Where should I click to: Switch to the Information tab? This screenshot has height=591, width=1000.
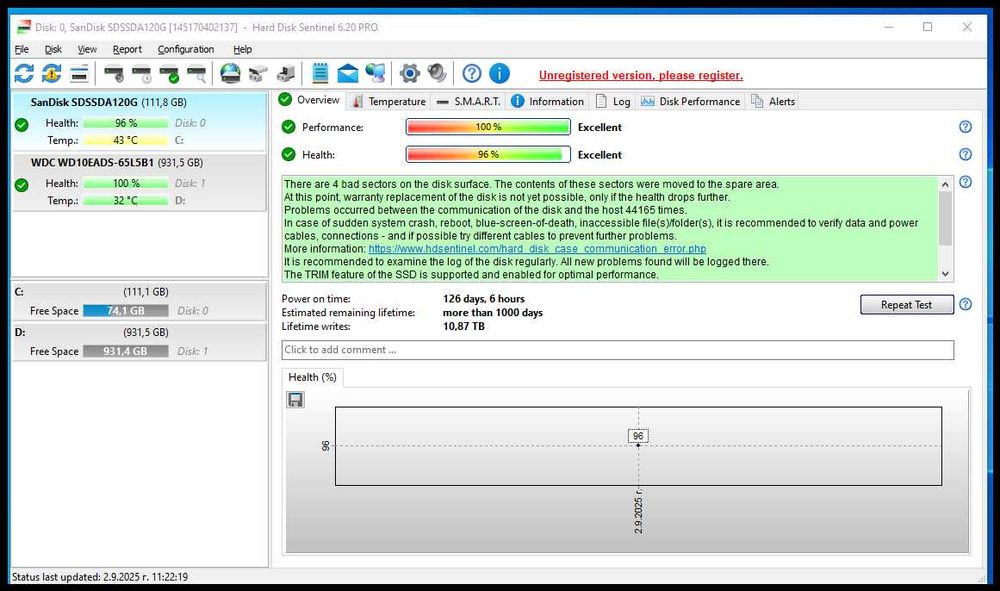point(548,101)
